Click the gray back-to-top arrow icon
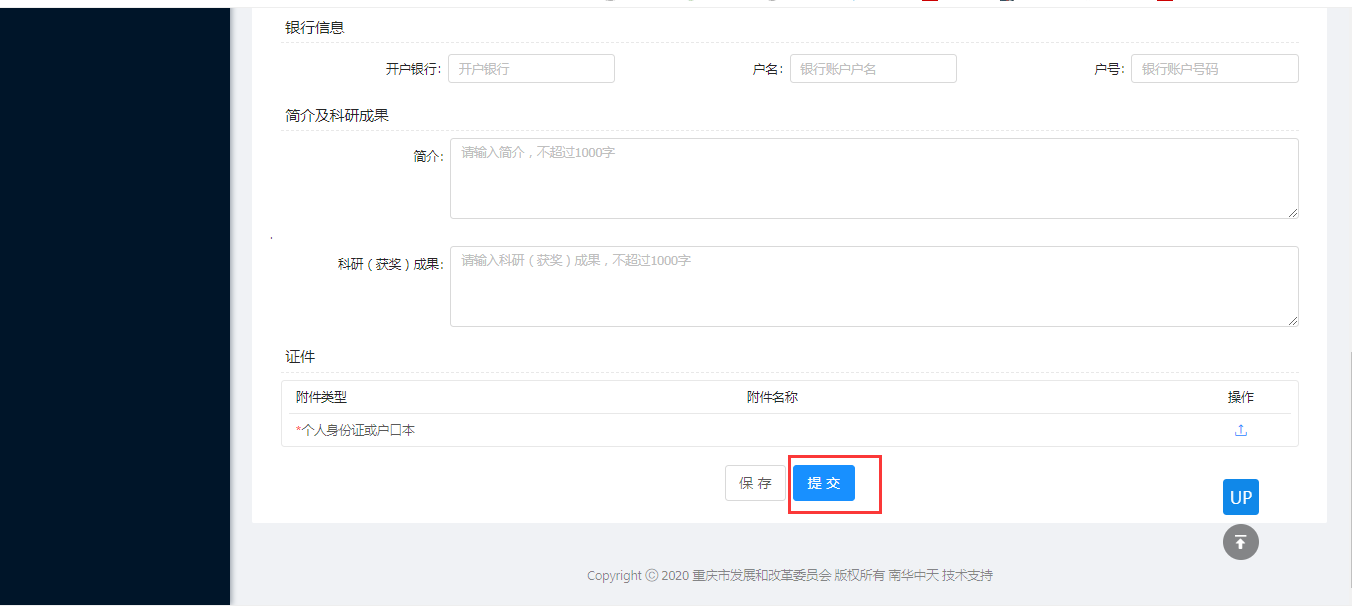1352x610 pixels. click(x=1240, y=541)
